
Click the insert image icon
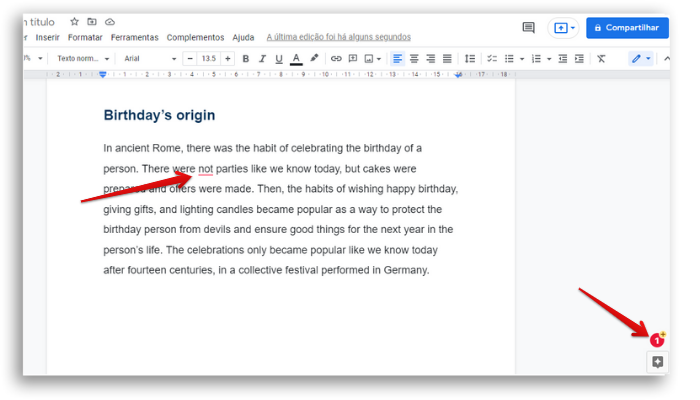(369, 58)
